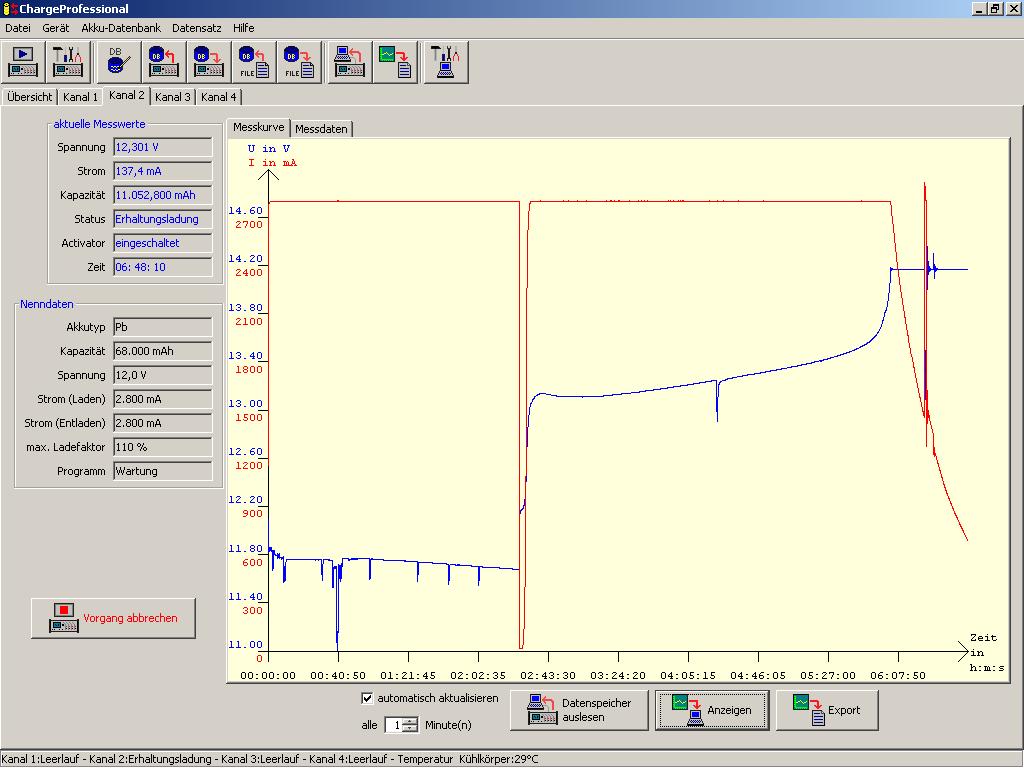
Task: Open the PC settings icon with tools above computer
Action: pyautogui.click(x=446, y=62)
